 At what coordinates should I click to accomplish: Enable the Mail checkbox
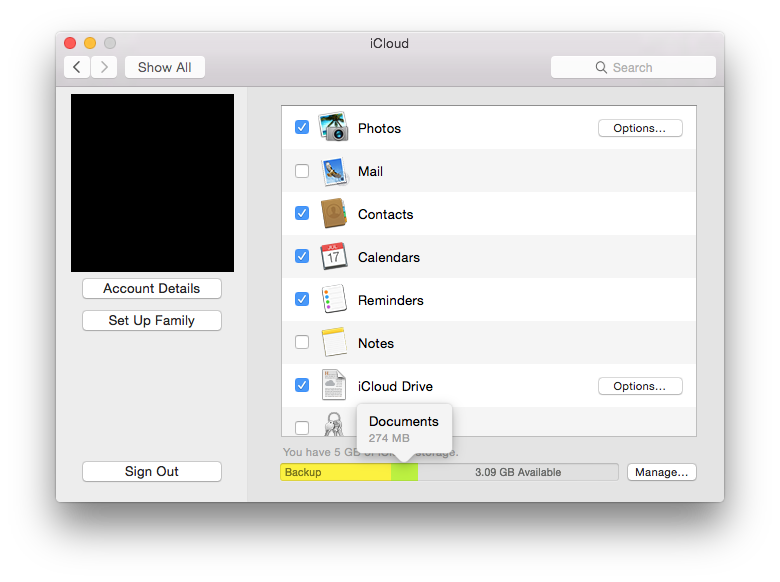click(x=302, y=171)
